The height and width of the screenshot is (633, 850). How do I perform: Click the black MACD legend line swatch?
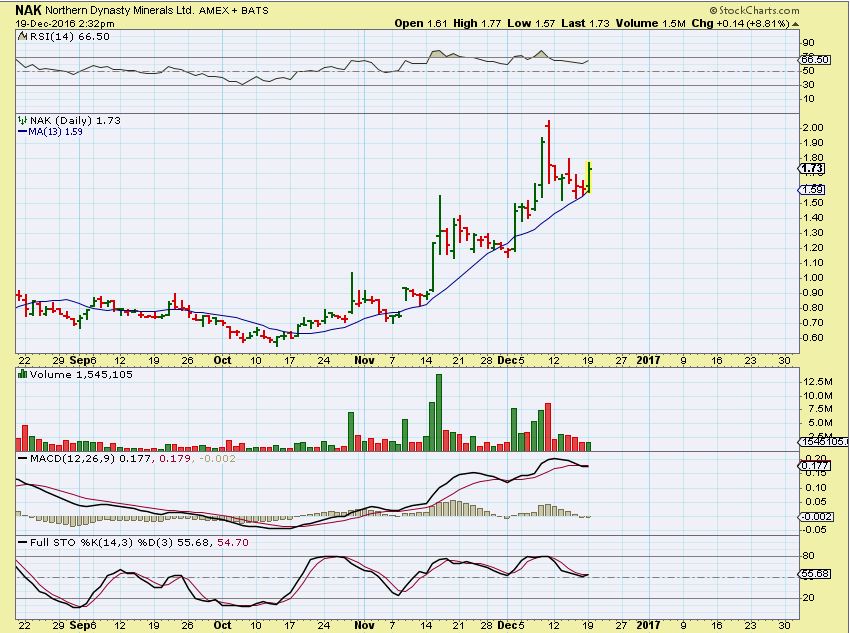(22, 458)
